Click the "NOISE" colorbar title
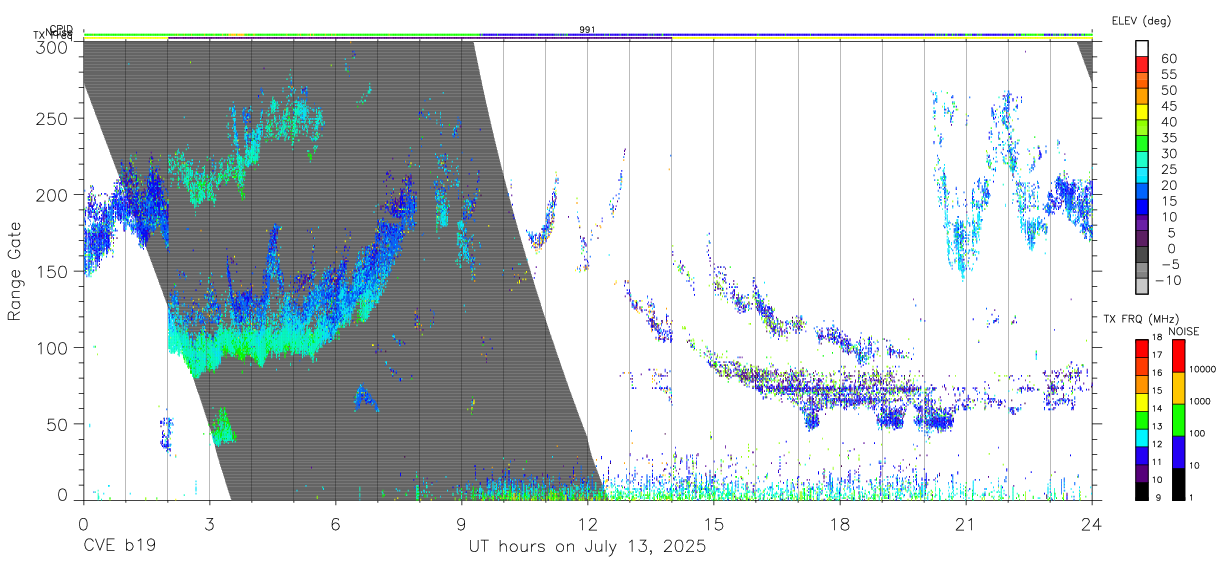The width and height of the screenshot is (1228, 567). pyautogui.click(x=1184, y=331)
